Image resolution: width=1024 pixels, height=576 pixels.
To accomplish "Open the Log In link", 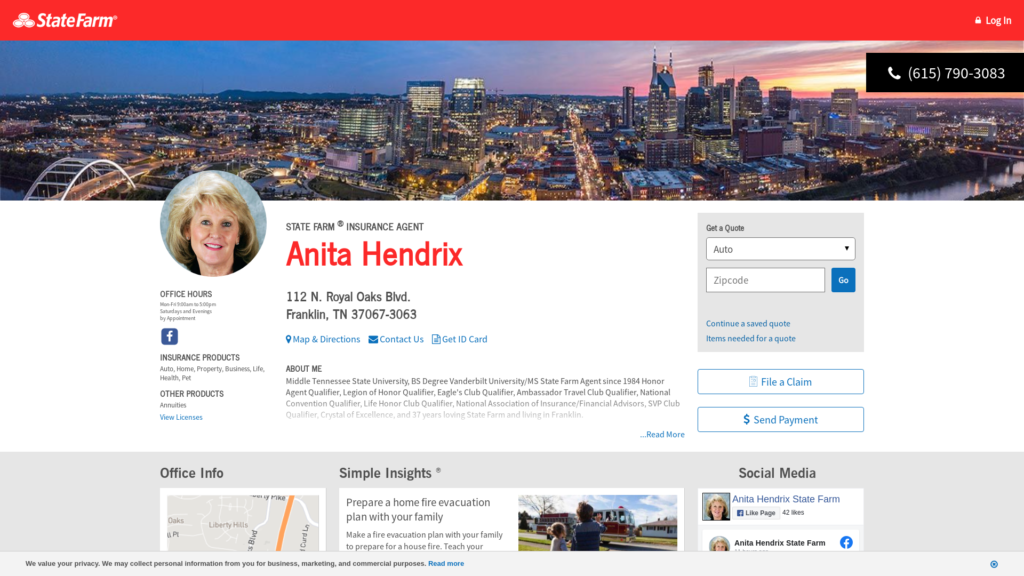I will coord(993,20).
